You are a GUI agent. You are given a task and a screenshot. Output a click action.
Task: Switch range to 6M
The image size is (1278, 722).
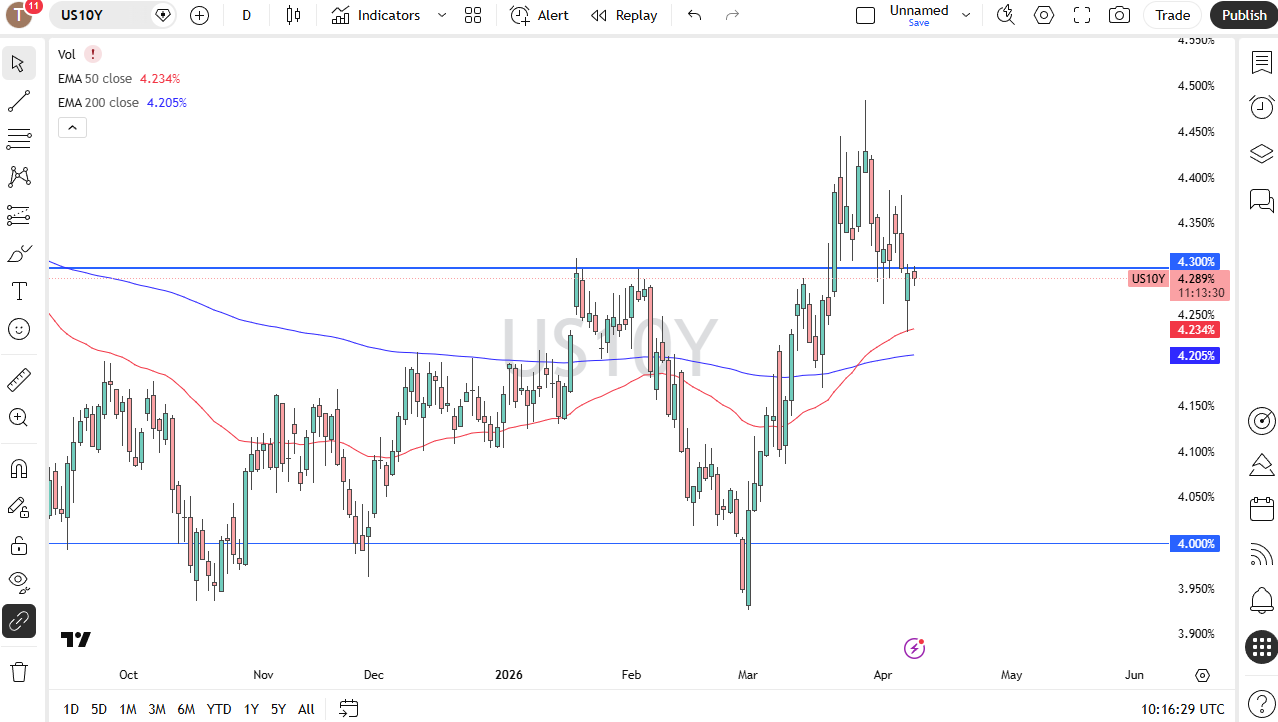[x=186, y=709]
